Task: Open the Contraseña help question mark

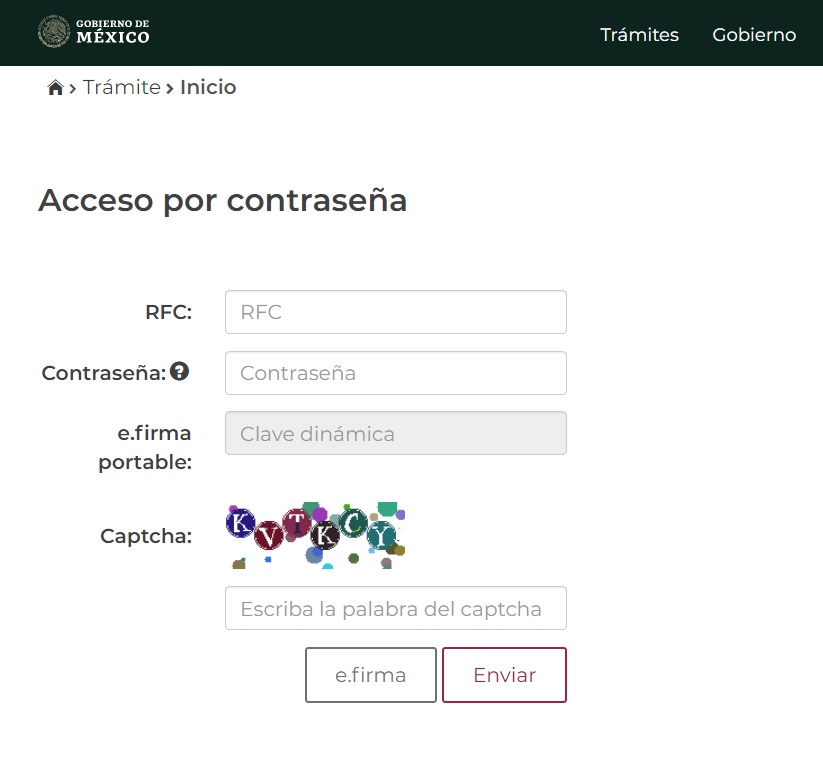Action: click(x=179, y=372)
